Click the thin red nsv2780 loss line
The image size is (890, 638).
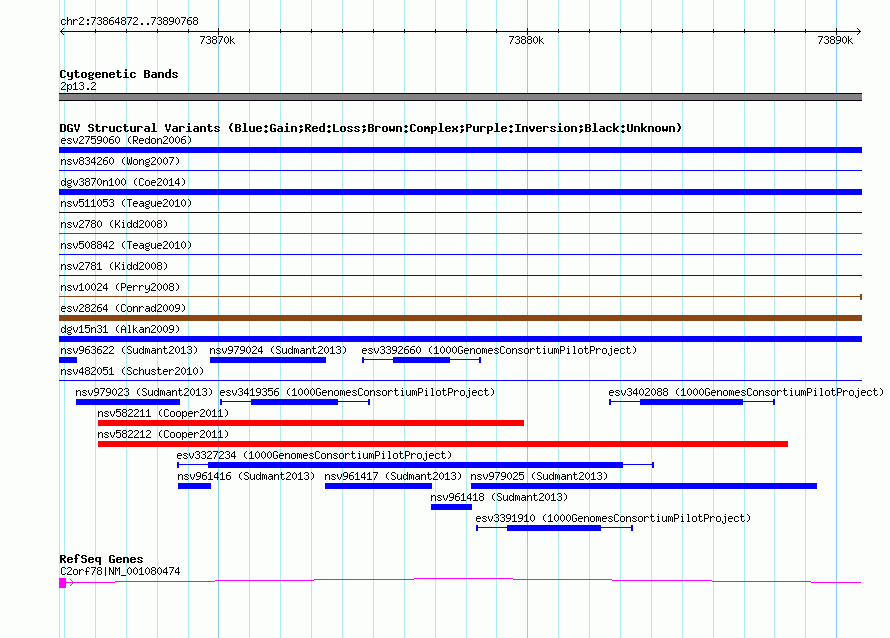(x=460, y=233)
